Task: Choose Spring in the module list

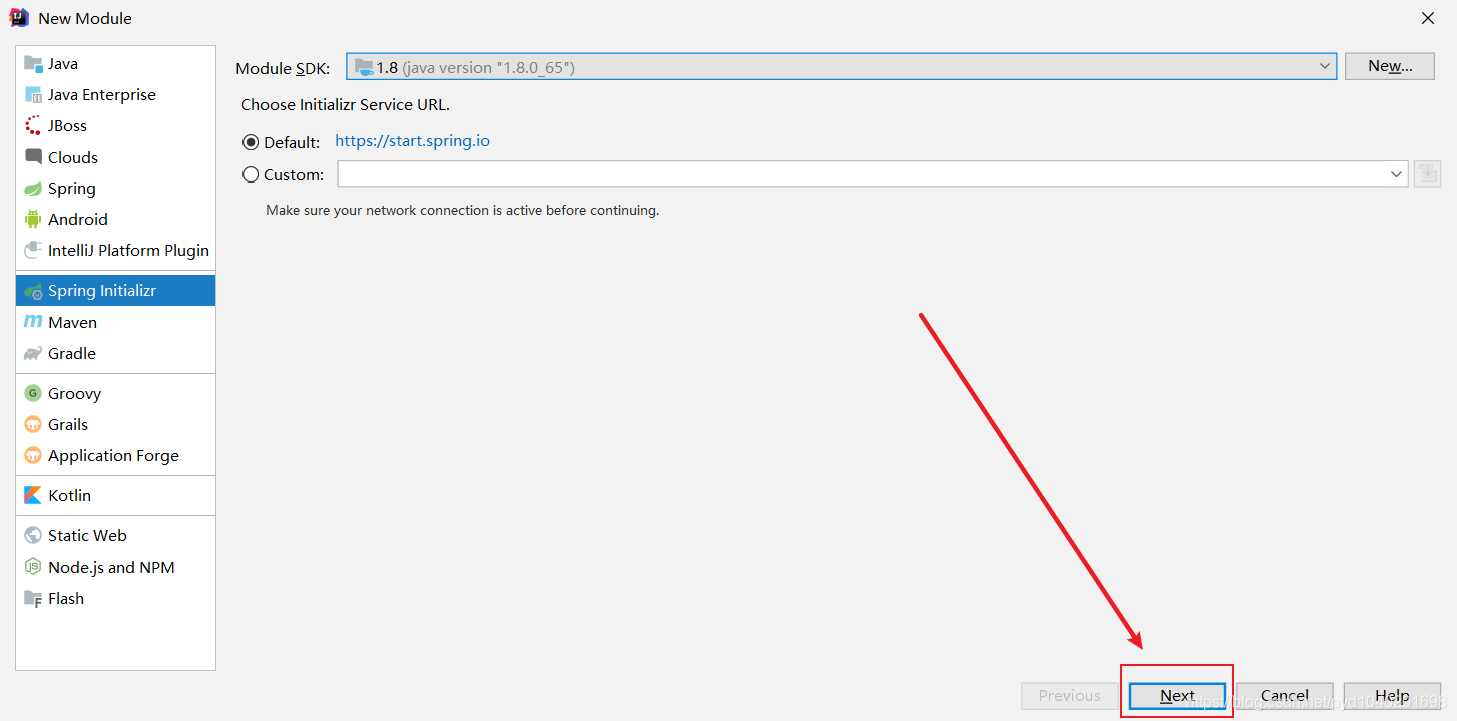Action: [x=116, y=189]
